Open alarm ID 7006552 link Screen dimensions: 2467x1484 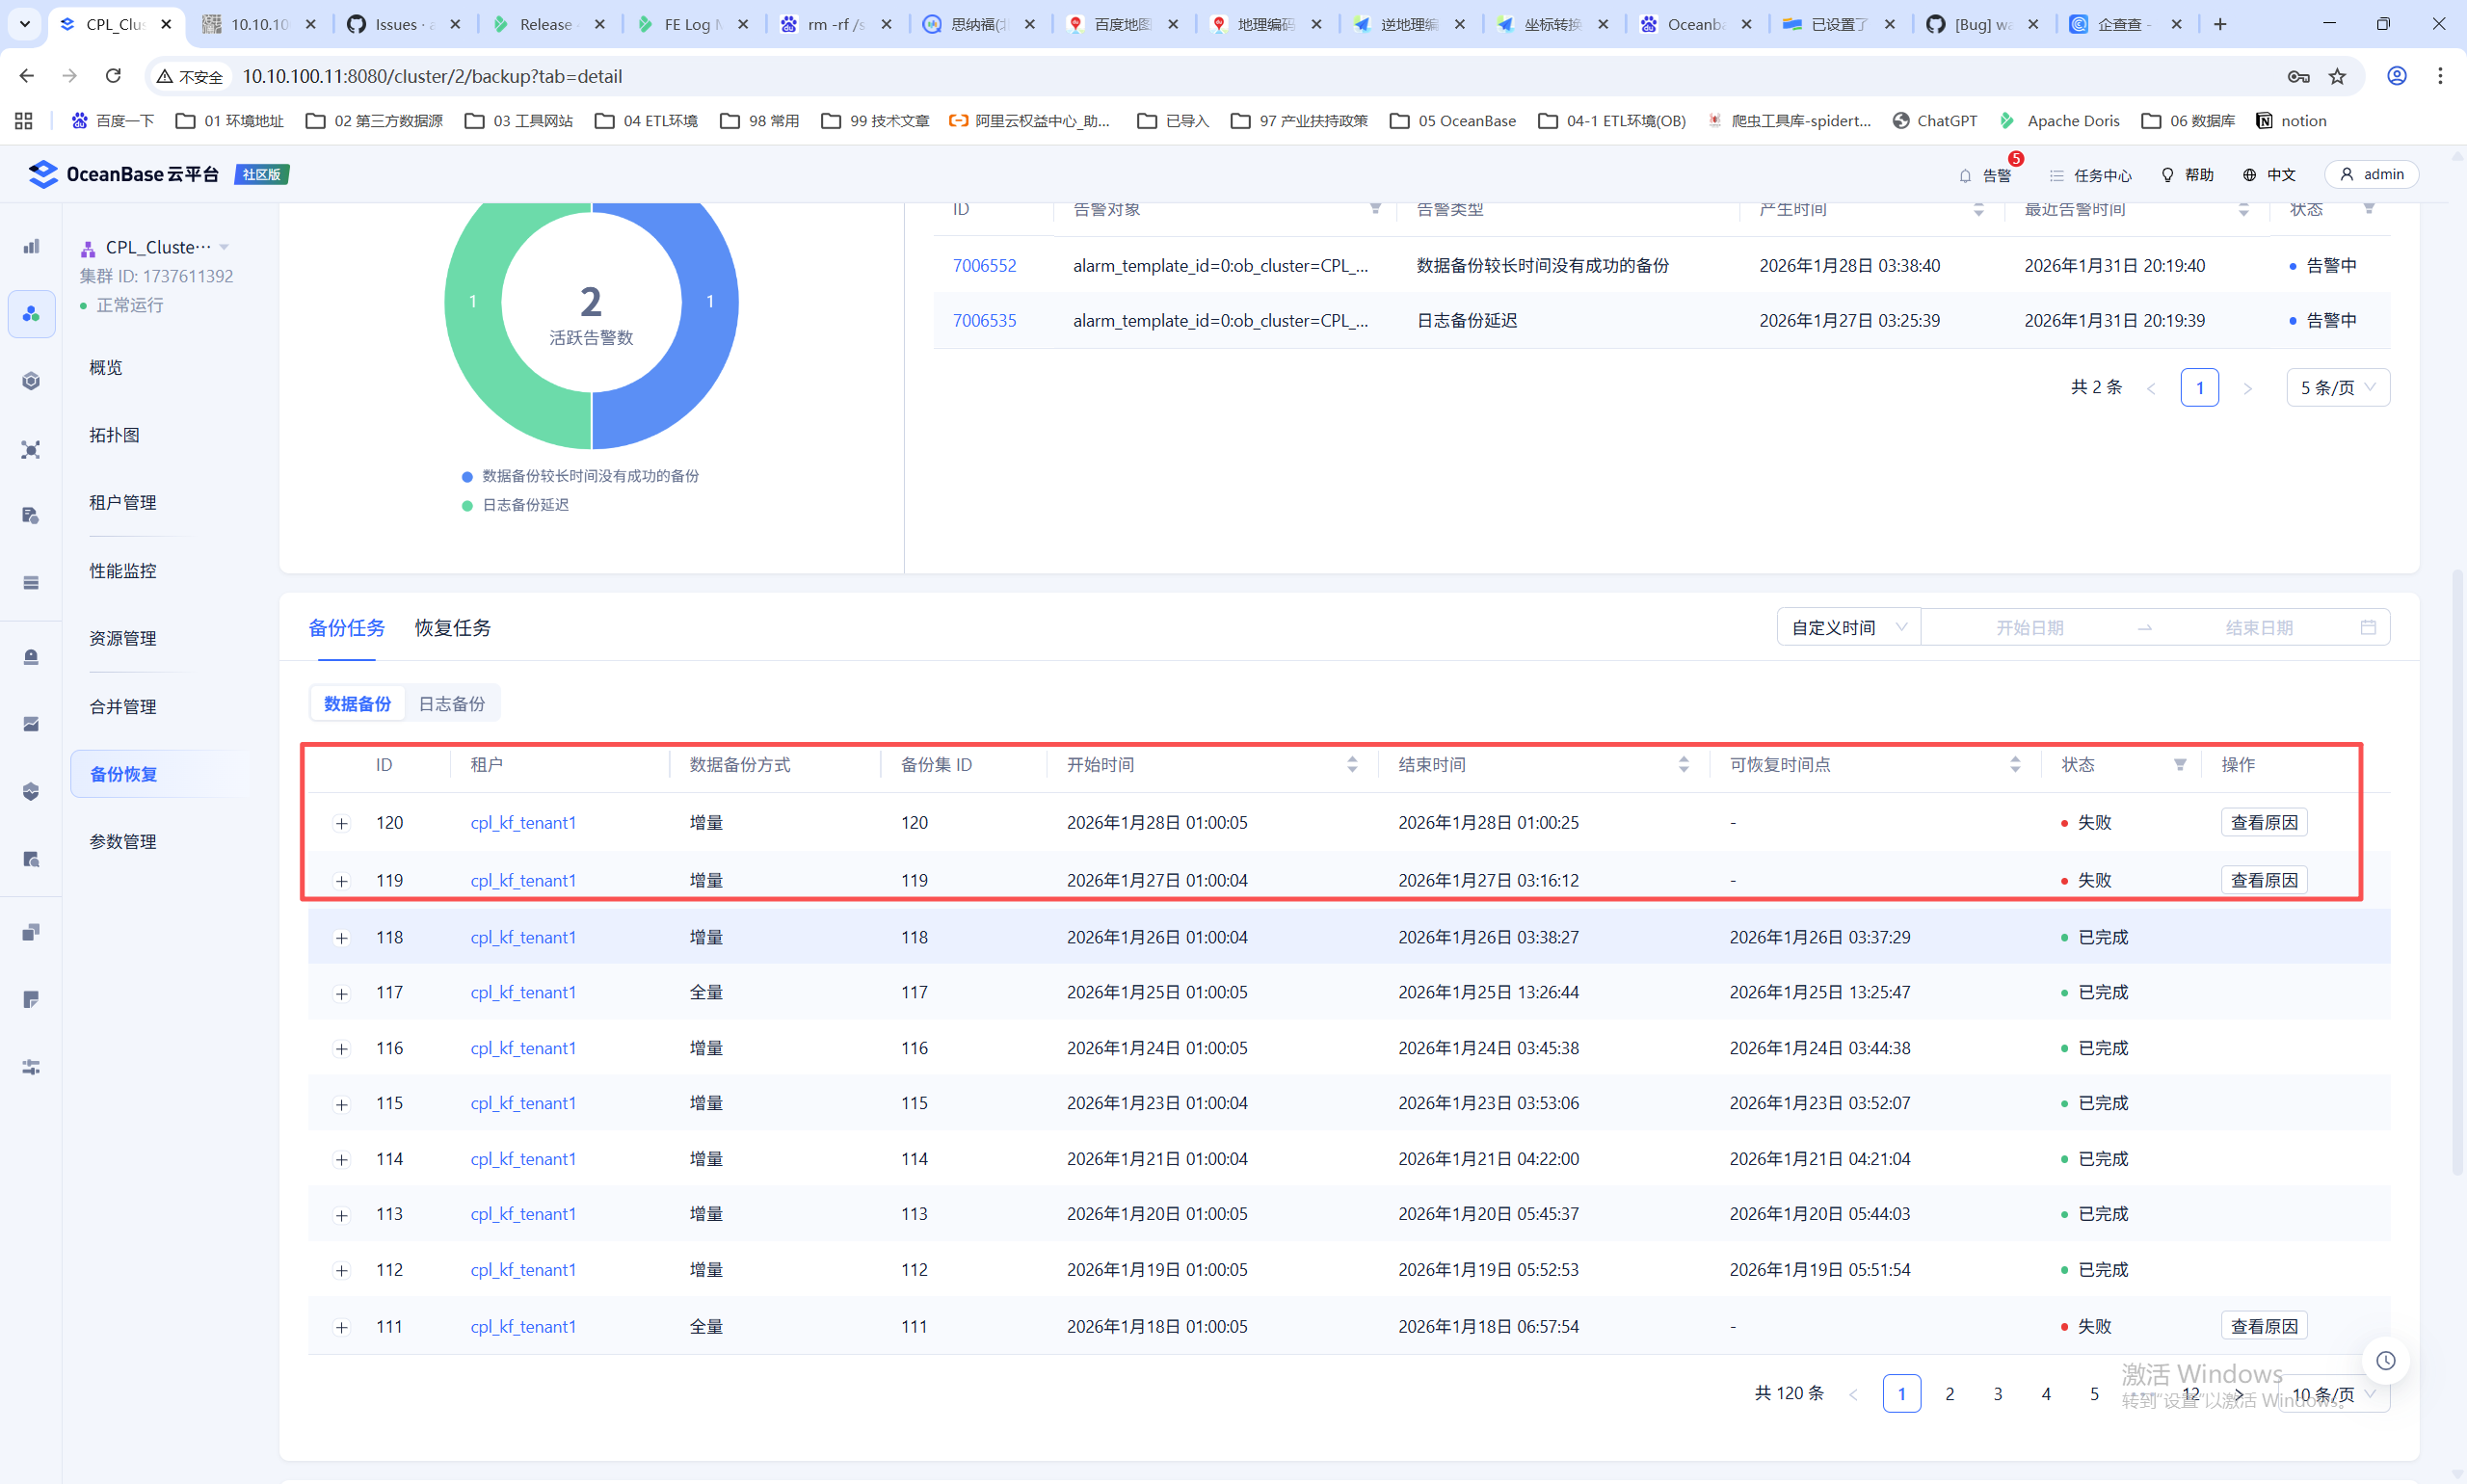pyautogui.click(x=983, y=265)
